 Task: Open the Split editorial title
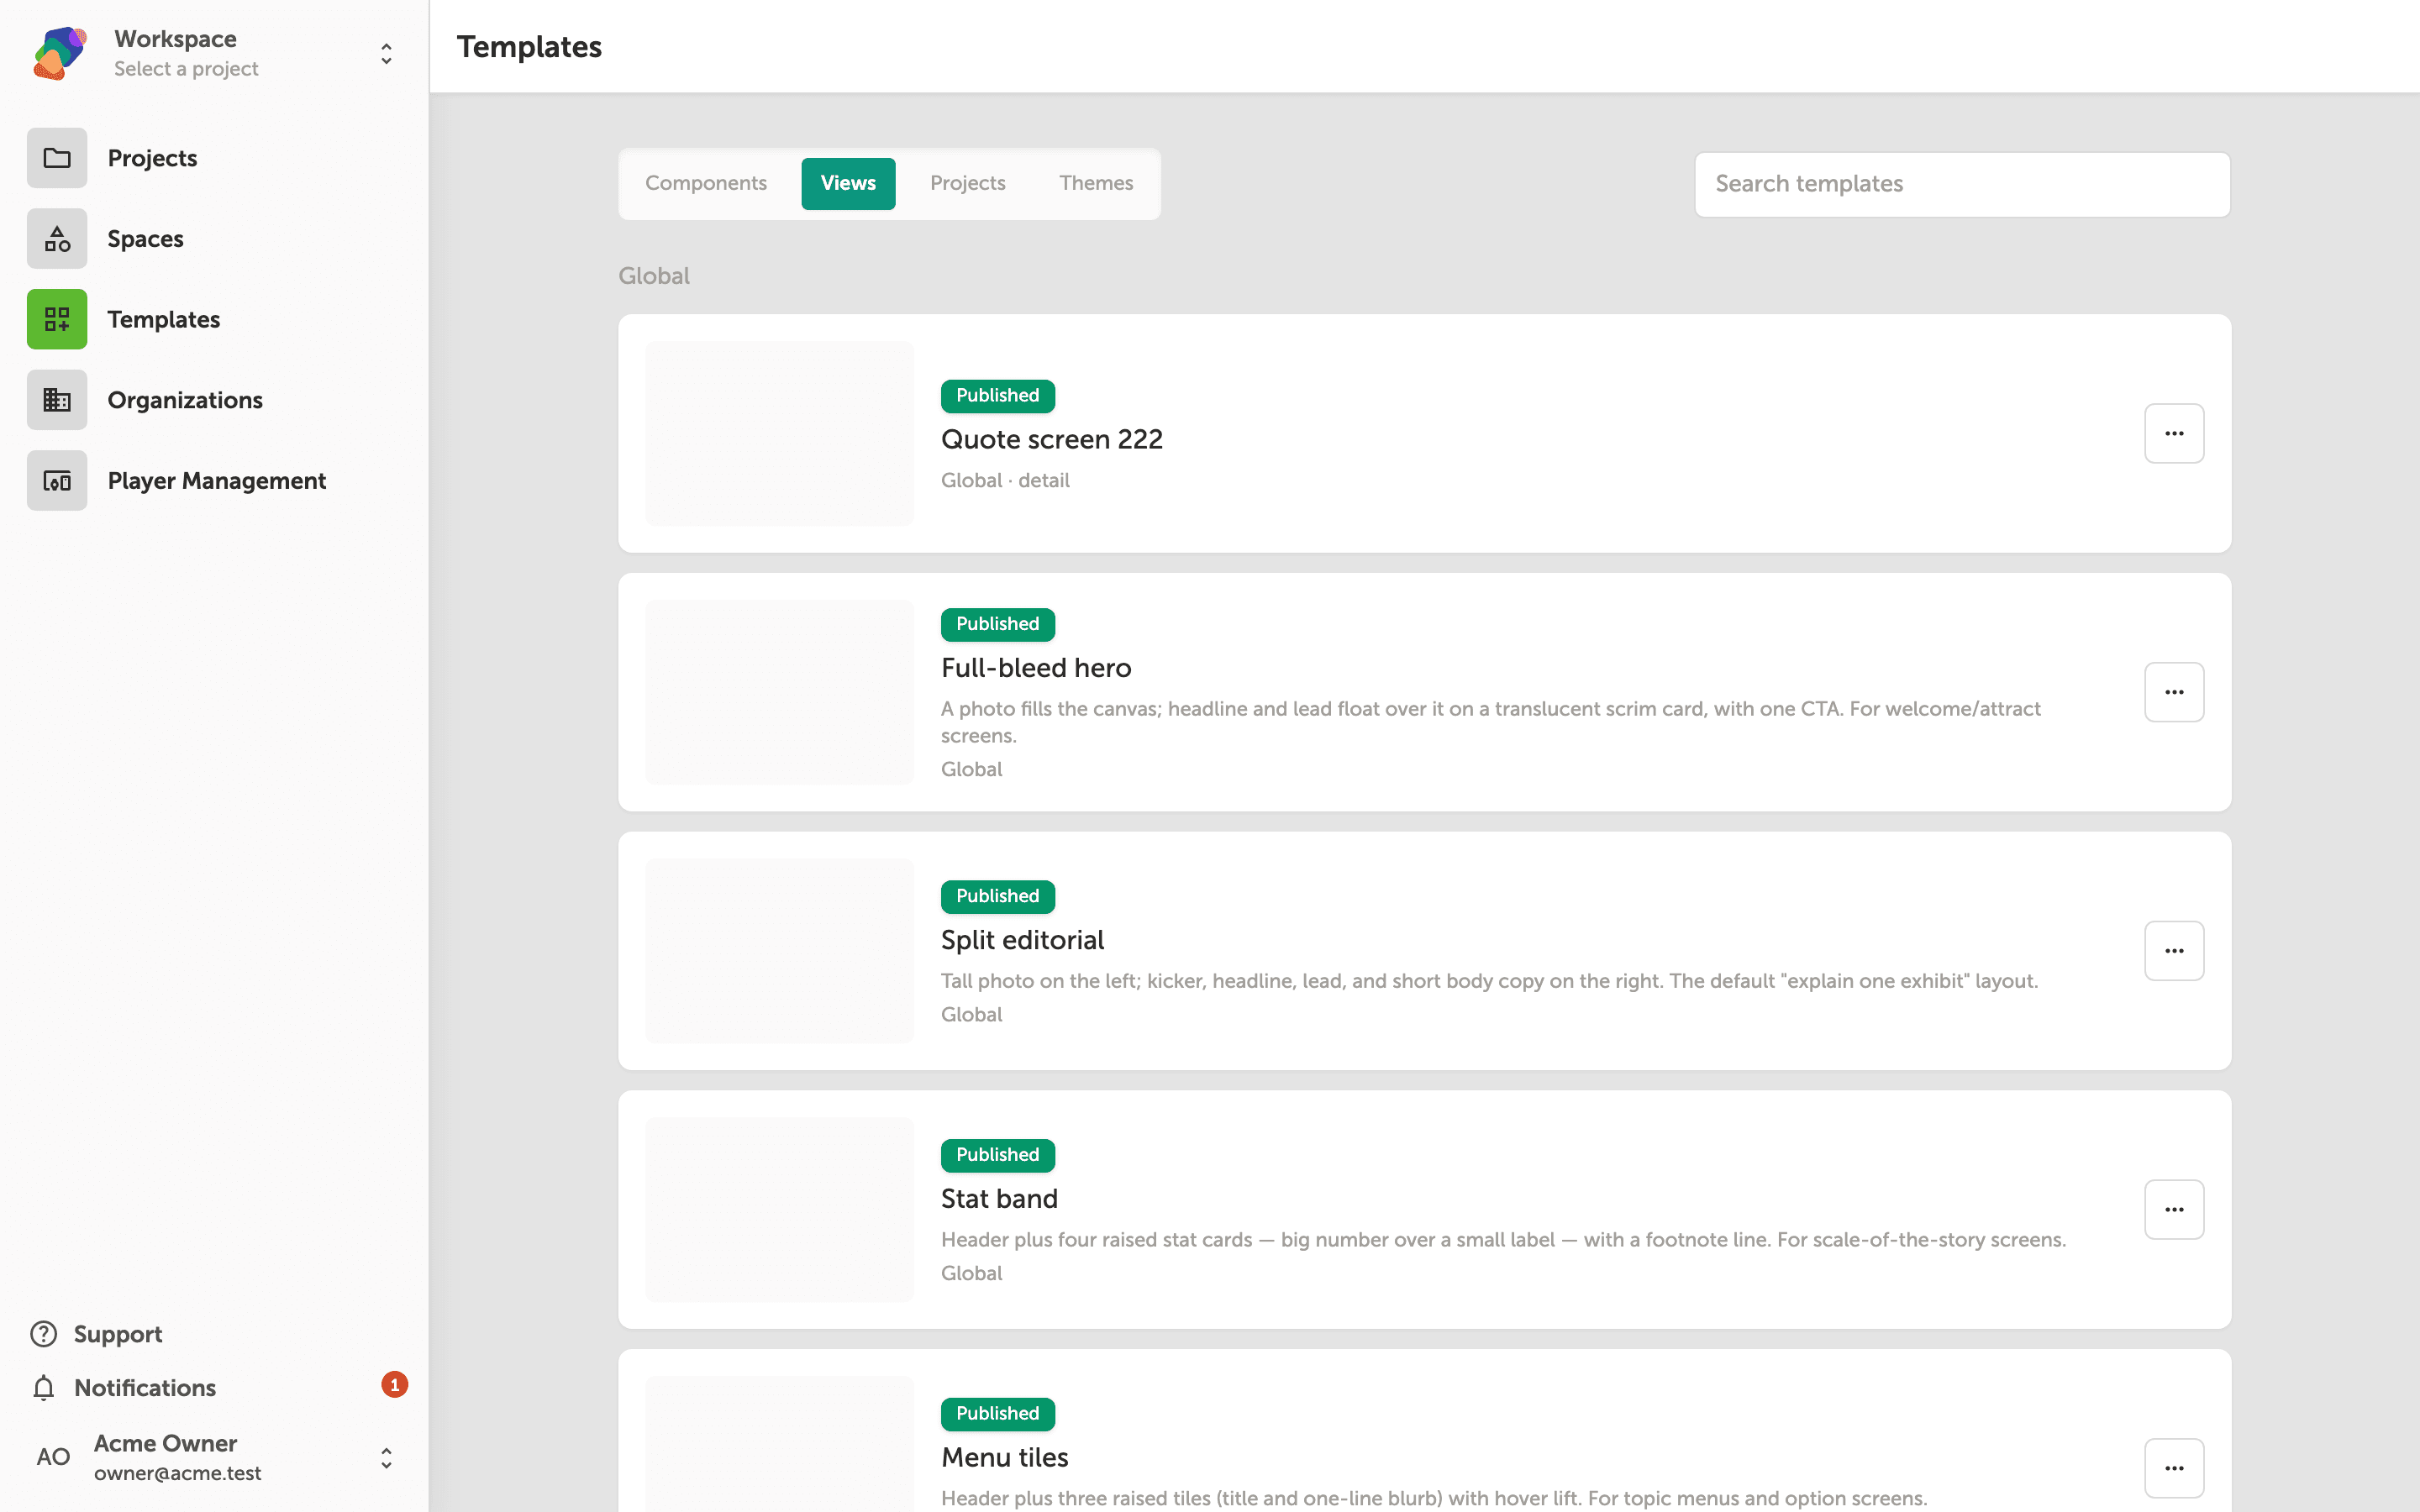[x=1022, y=940]
